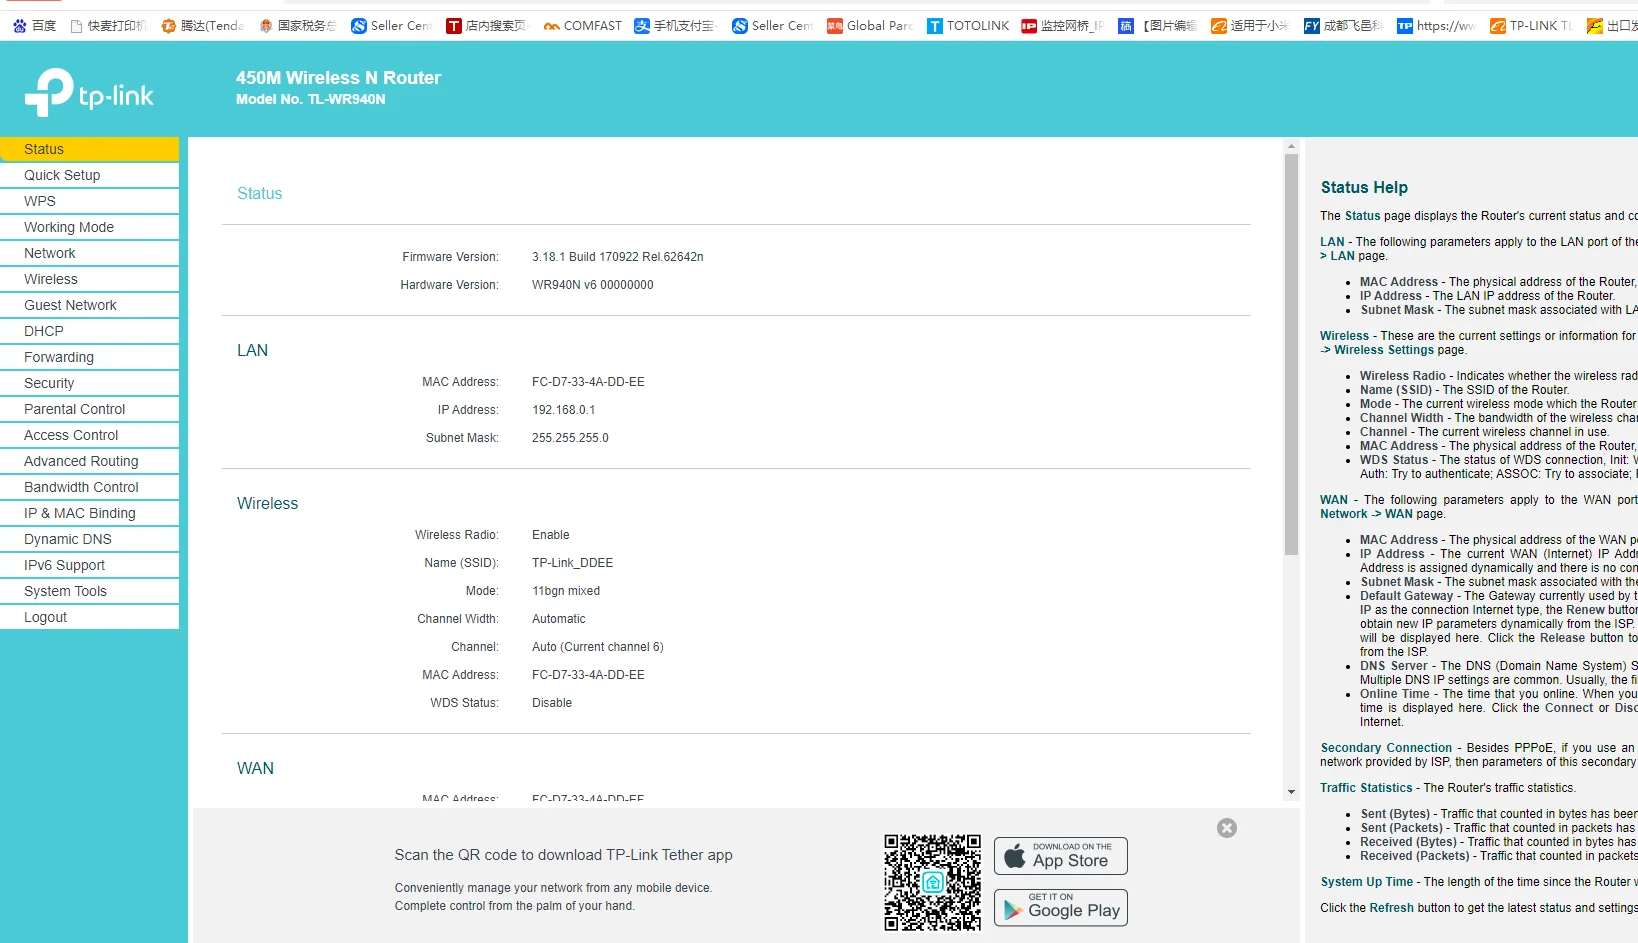Open the Network settings menu
Viewport: 1638px width, 943px height.
(x=89, y=253)
